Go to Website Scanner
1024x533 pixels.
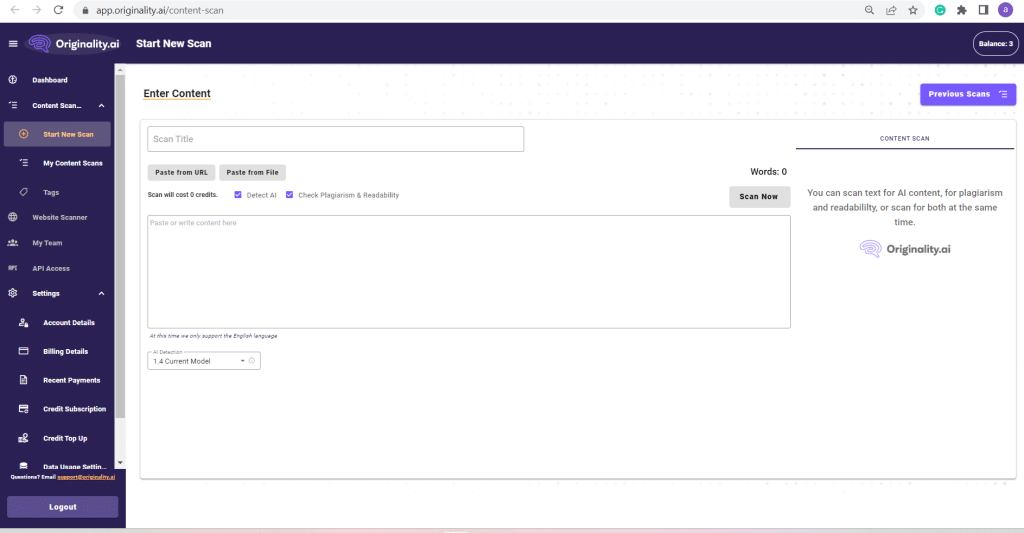[59, 217]
